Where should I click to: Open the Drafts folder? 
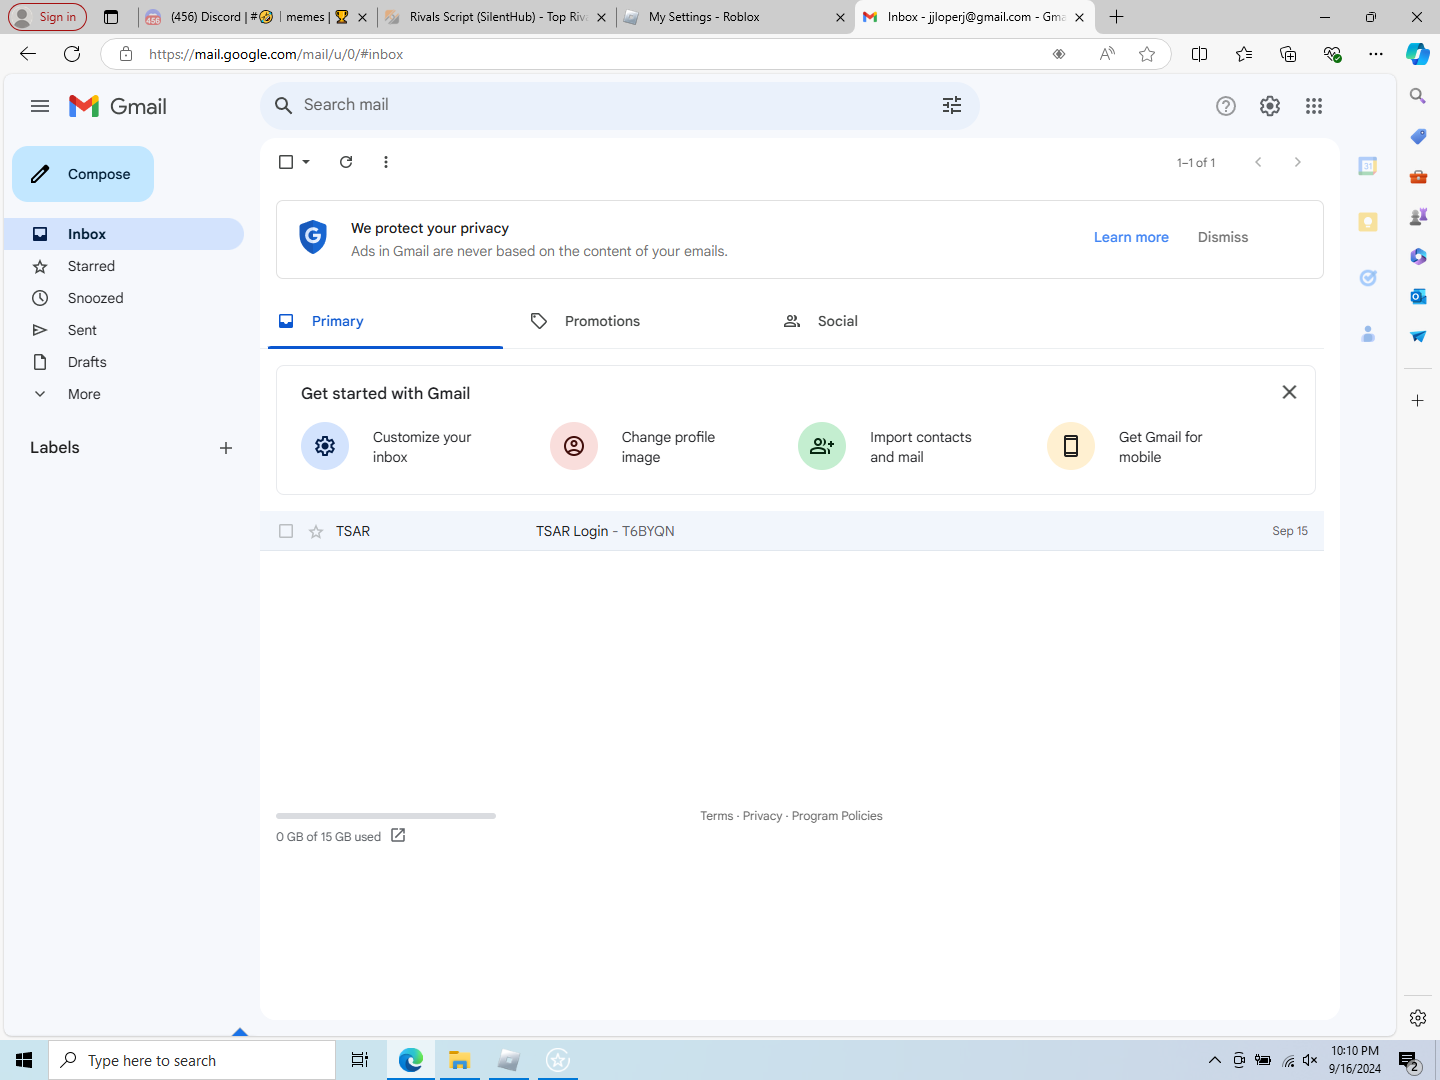[124, 362]
